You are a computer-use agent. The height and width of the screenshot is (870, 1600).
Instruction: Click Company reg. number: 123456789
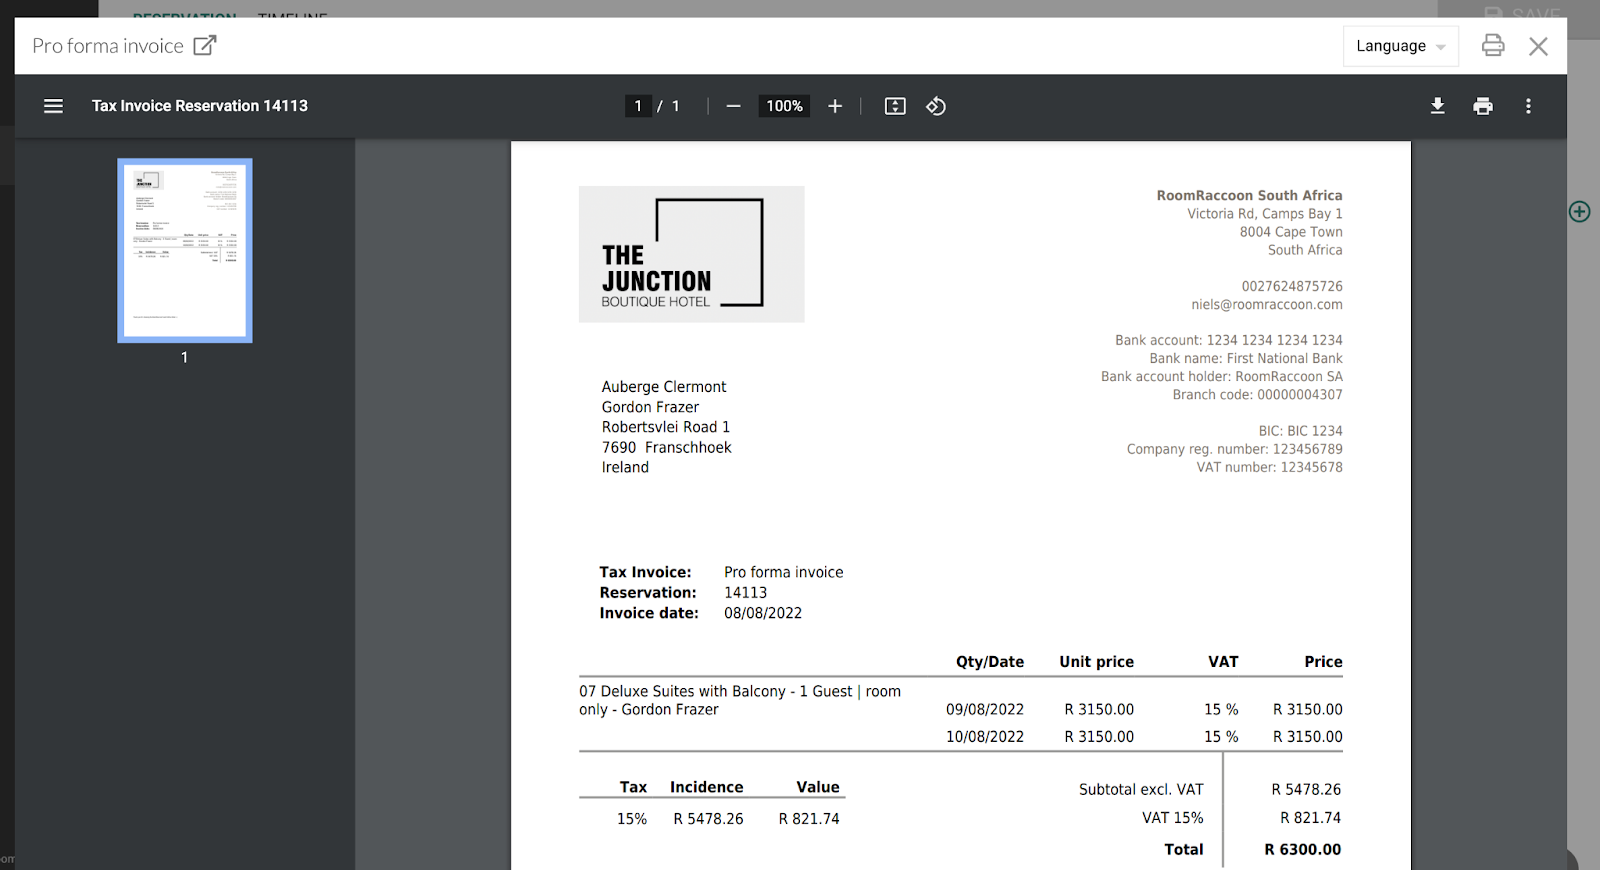pyautogui.click(x=1234, y=449)
